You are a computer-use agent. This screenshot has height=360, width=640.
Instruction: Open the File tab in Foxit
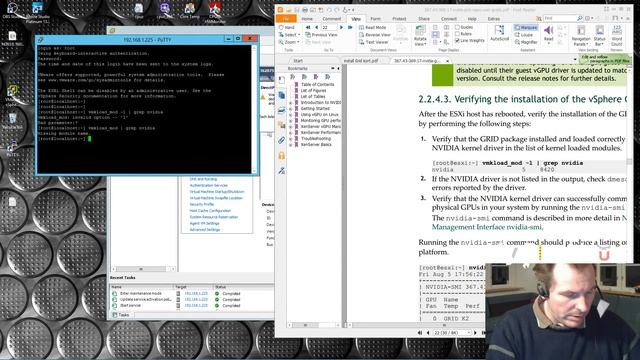(x=286, y=19)
